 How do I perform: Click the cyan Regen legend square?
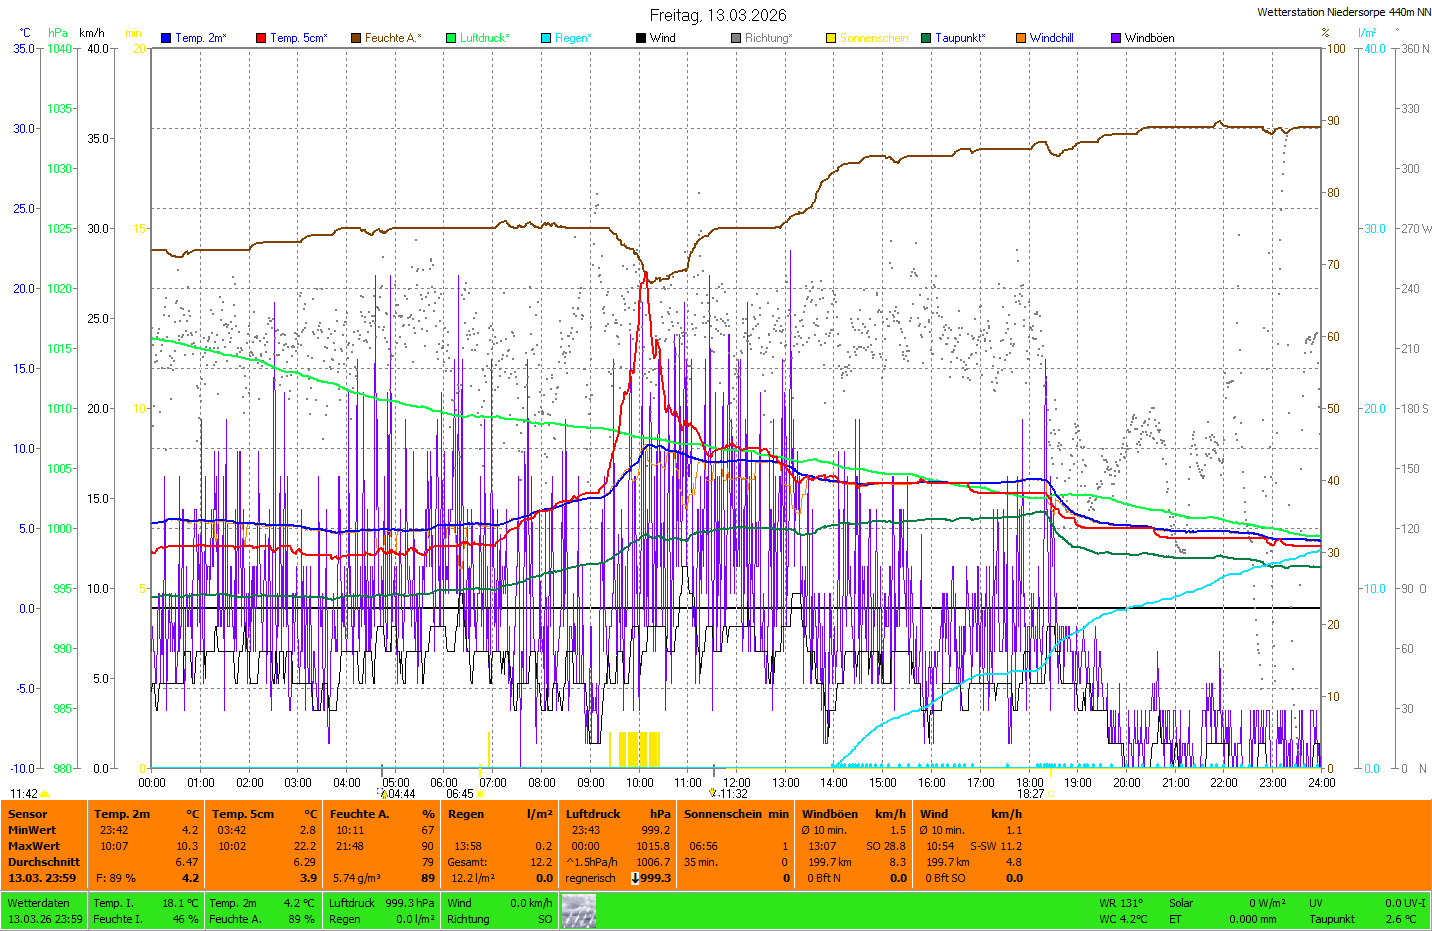pos(546,38)
